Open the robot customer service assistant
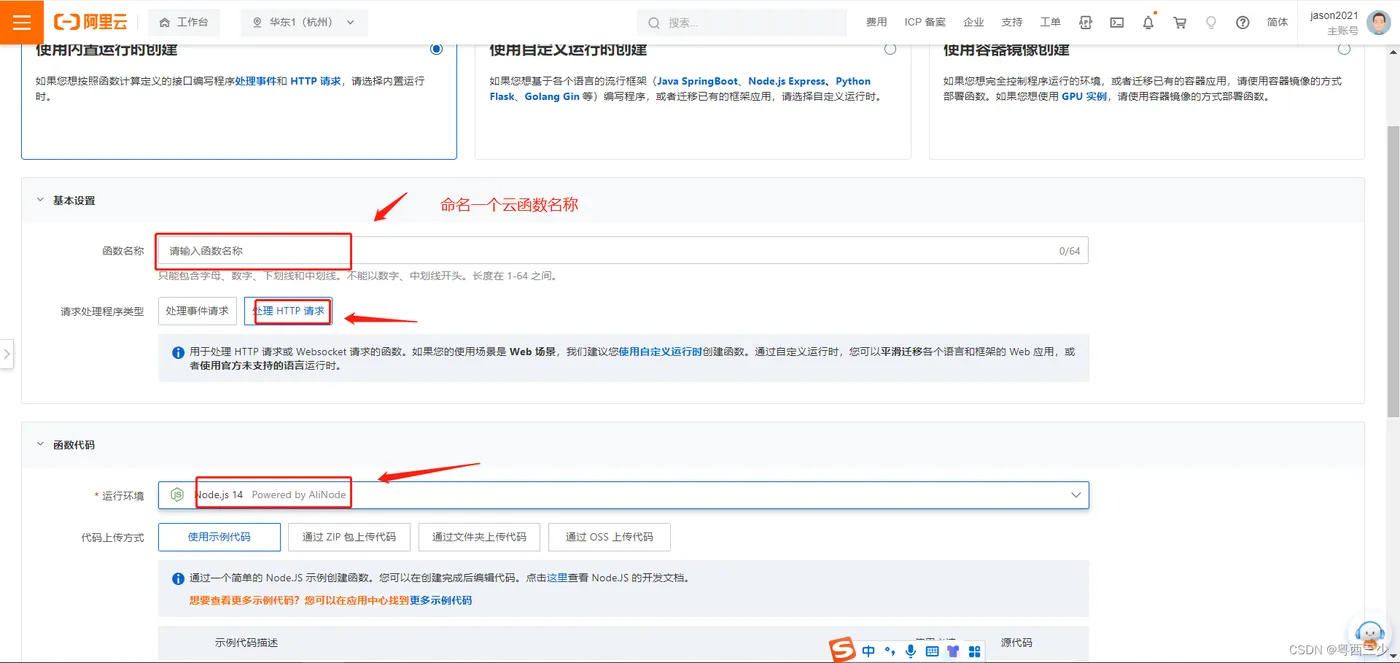 pos(1368,633)
